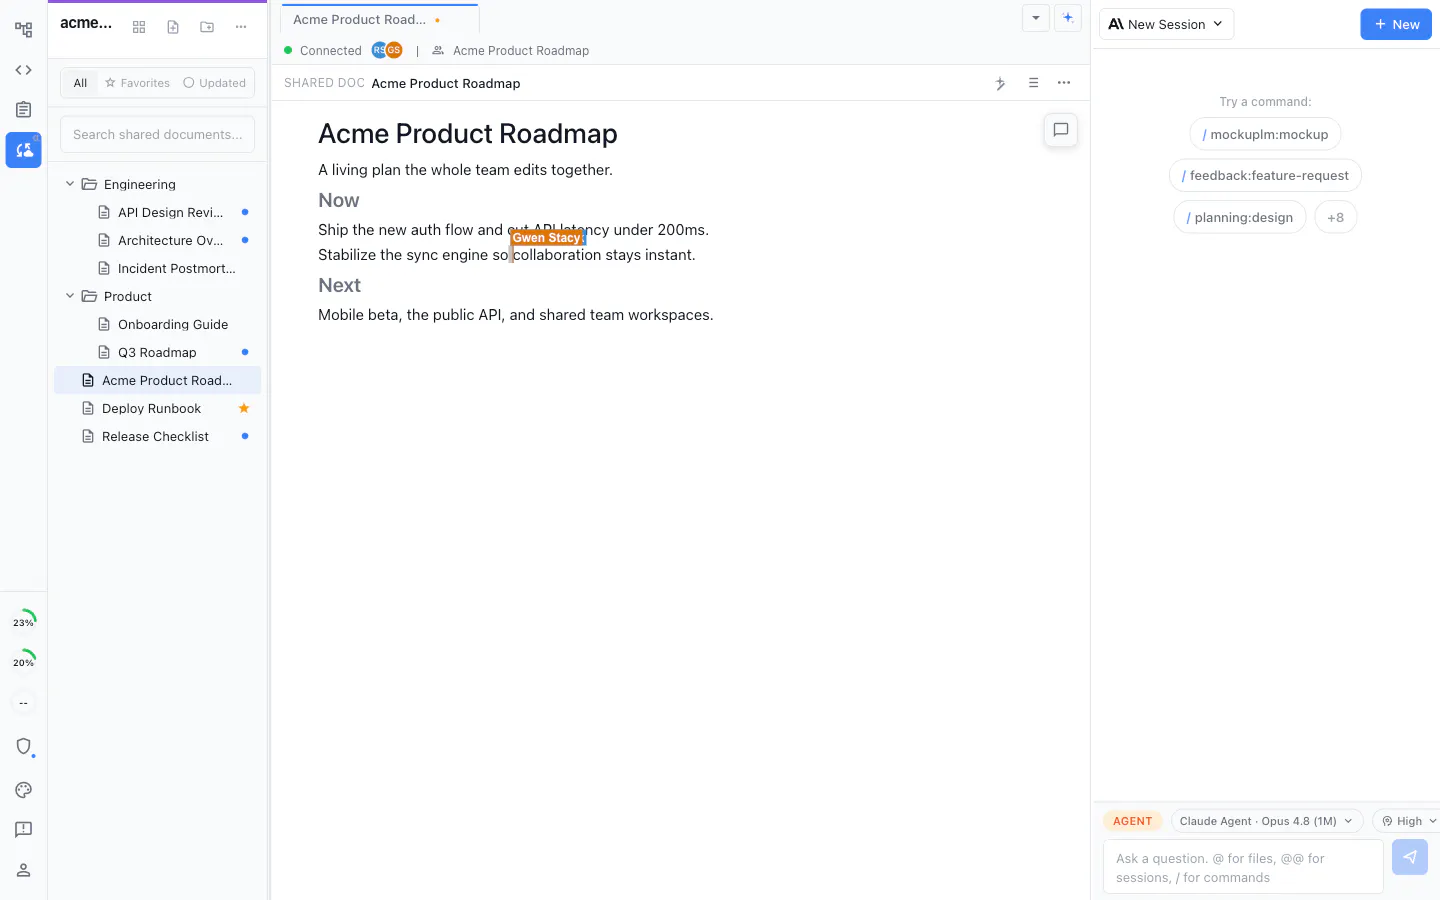Image resolution: width=1440 pixels, height=900 pixels.
Task: Click the Now section heading
Action: click(338, 200)
